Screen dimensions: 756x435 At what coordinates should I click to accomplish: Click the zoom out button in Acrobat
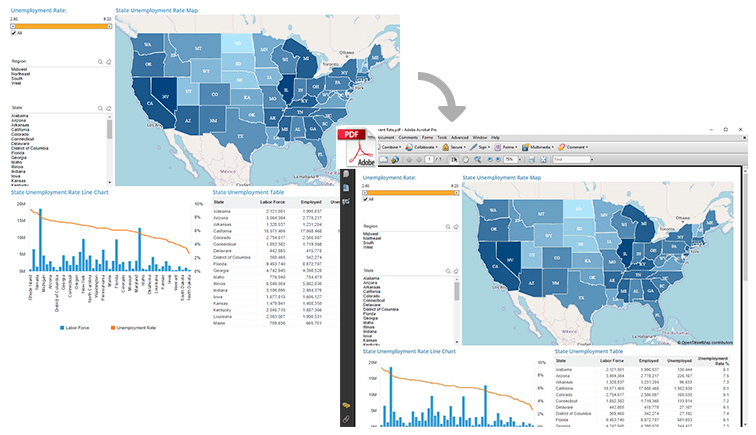point(490,160)
